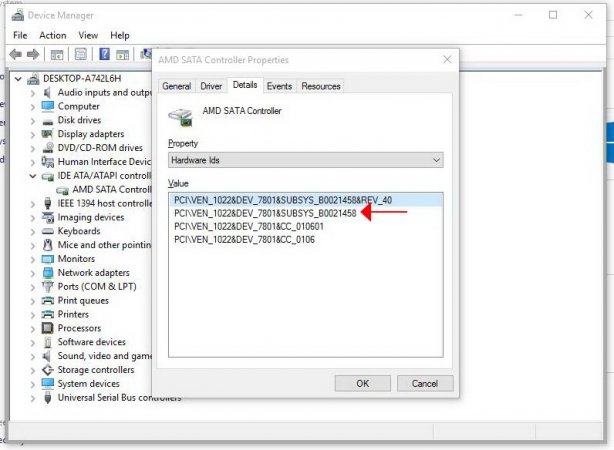Click the Computer monitor icon
614x450 pixels.
48,106
